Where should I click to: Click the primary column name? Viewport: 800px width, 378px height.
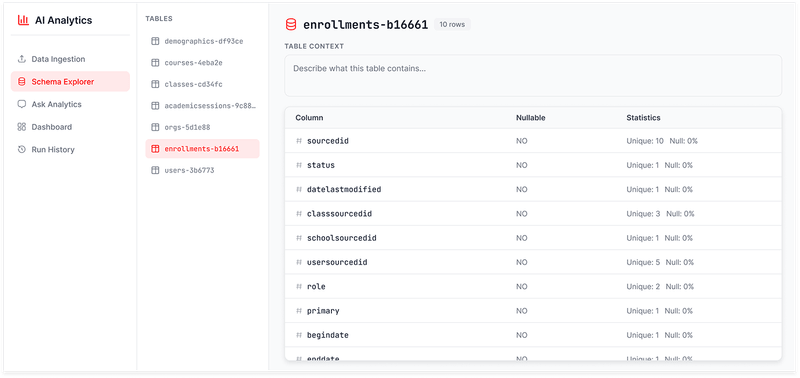pyautogui.click(x=323, y=311)
